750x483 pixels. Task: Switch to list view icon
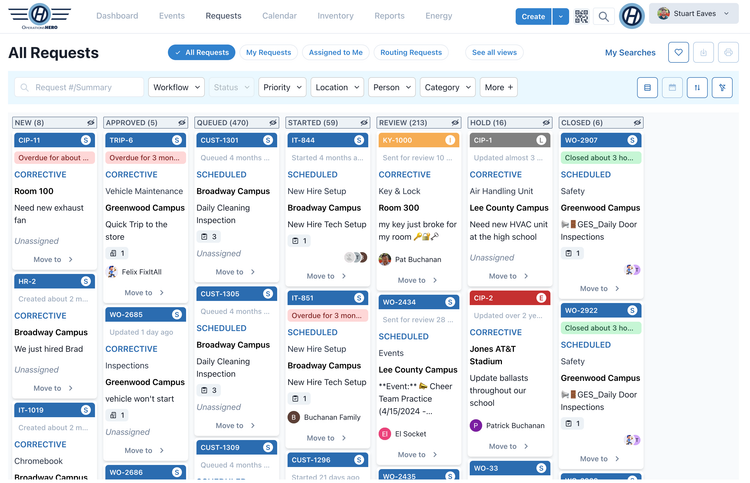(647, 88)
